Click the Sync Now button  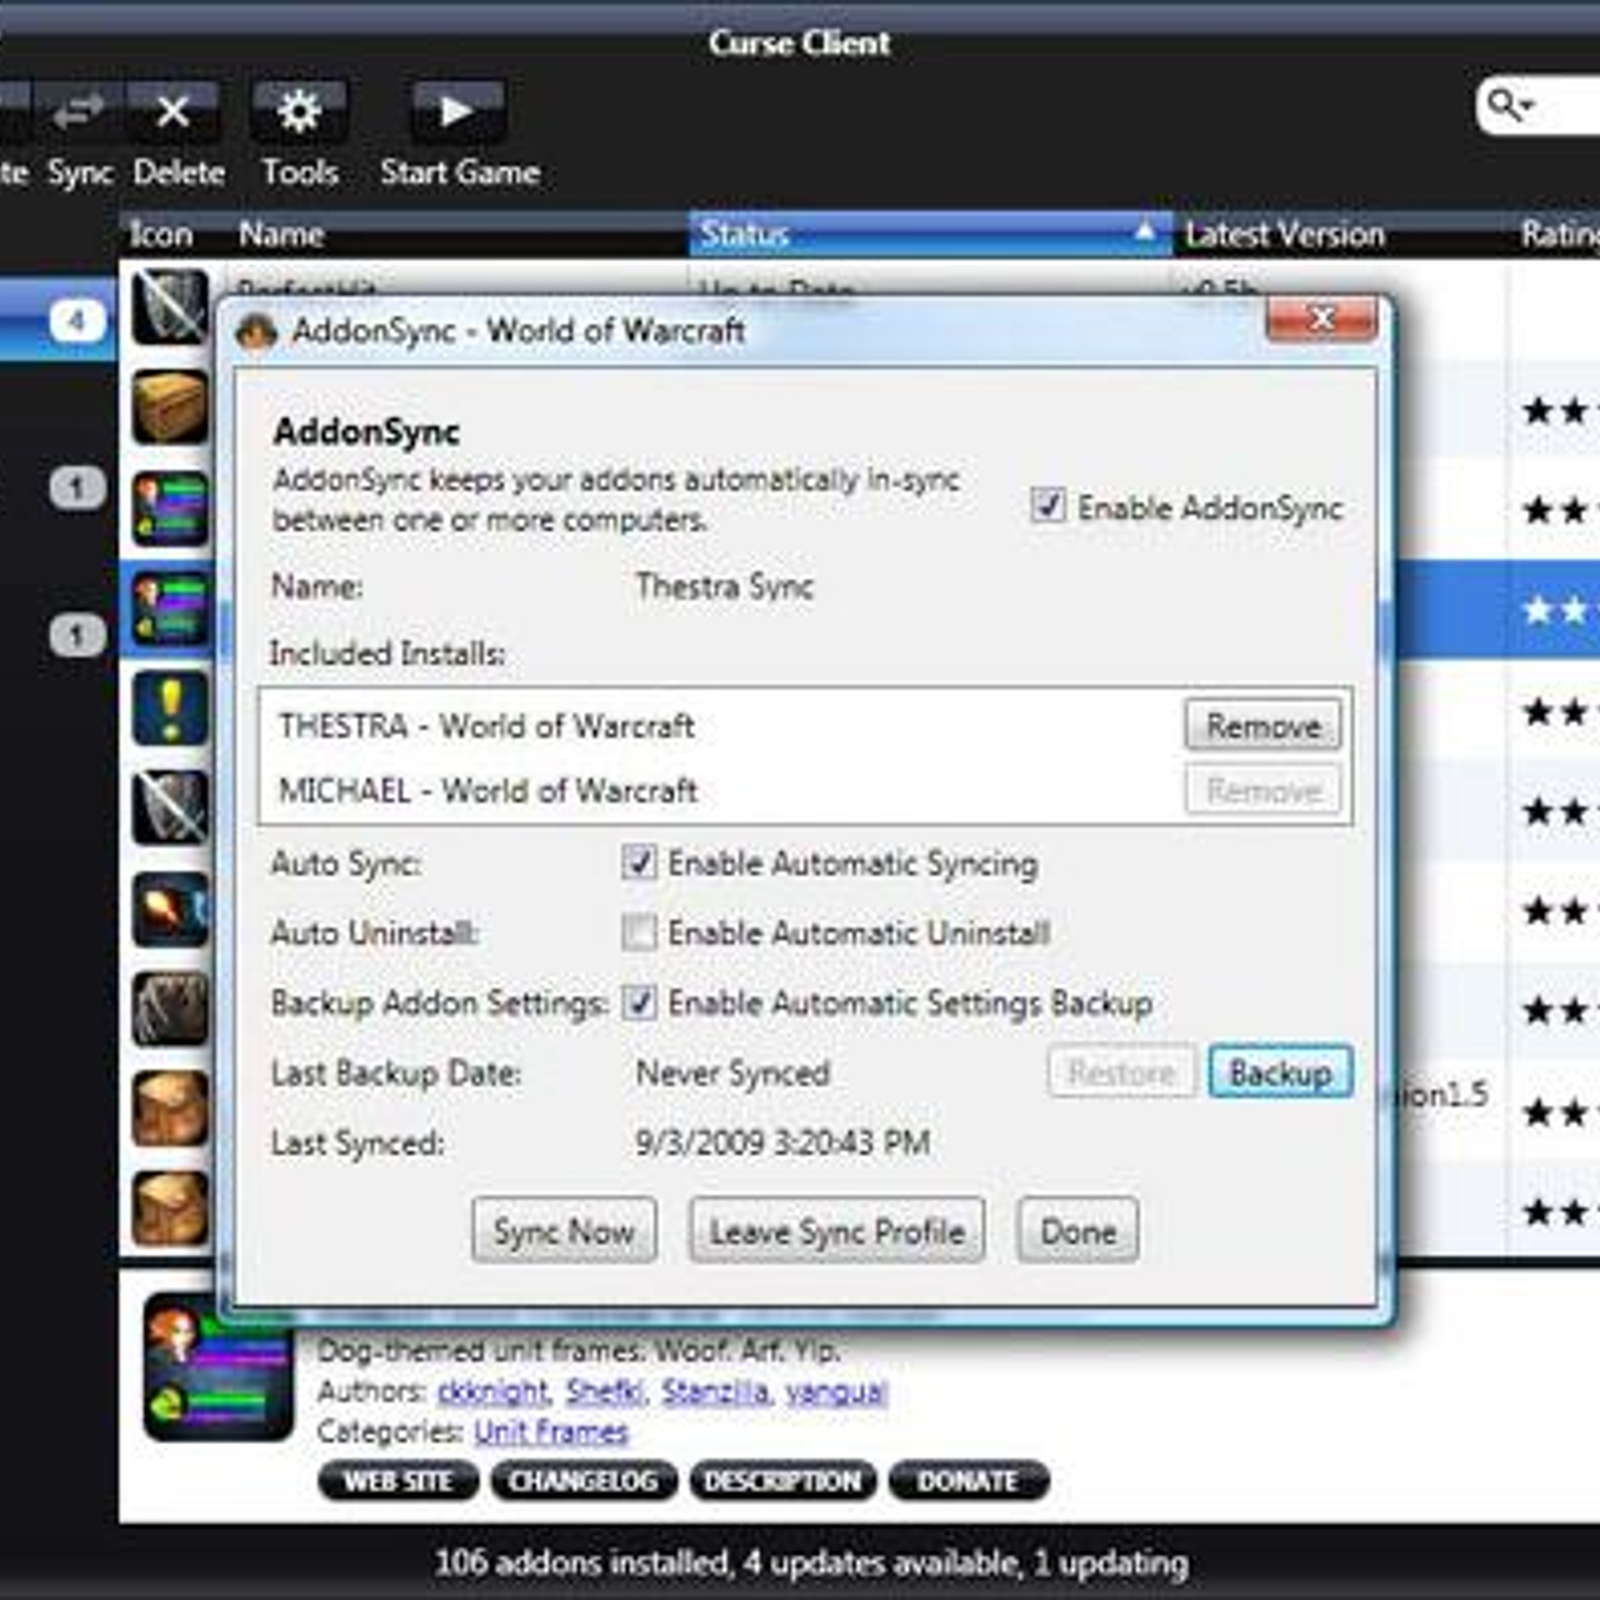click(564, 1230)
